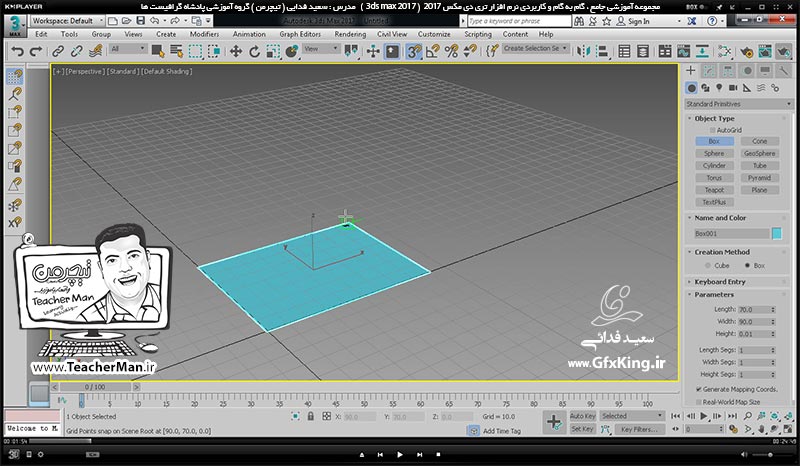Open the Selected key filter dropdown

point(632,416)
